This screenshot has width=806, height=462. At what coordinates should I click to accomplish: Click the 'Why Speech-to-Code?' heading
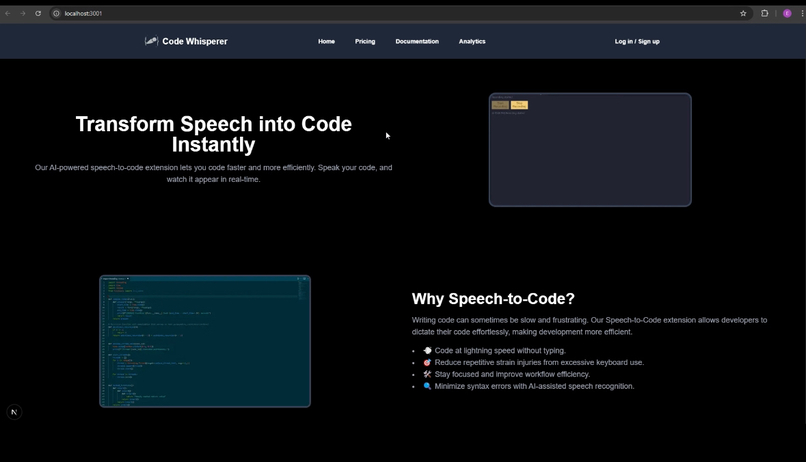point(493,299)
